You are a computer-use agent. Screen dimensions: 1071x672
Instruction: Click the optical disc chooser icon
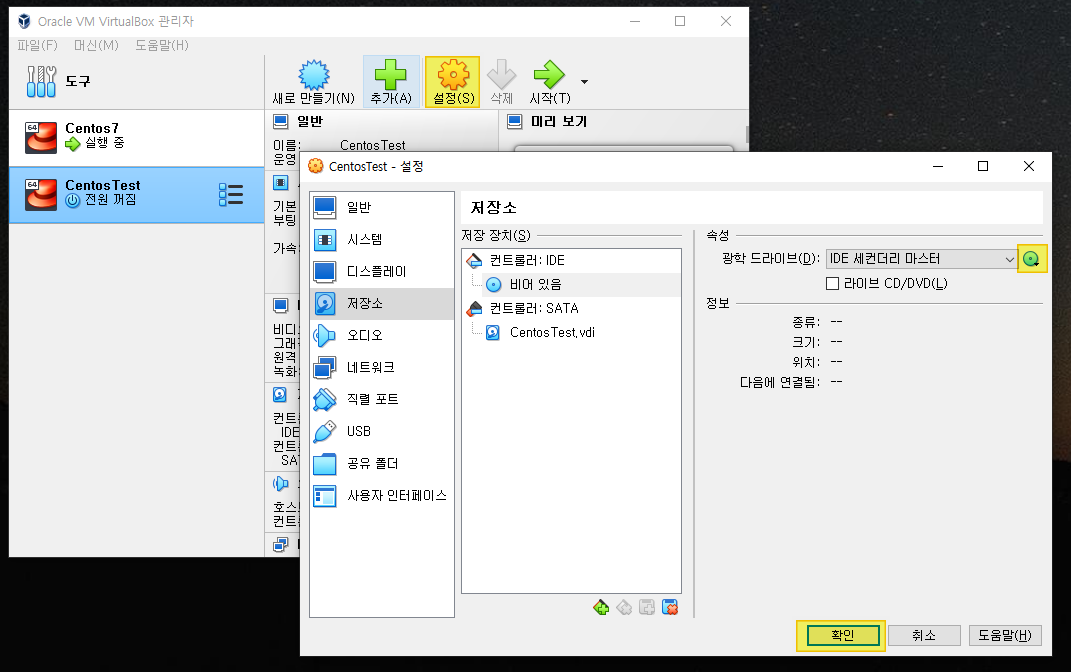click(x=1031, y=259)
